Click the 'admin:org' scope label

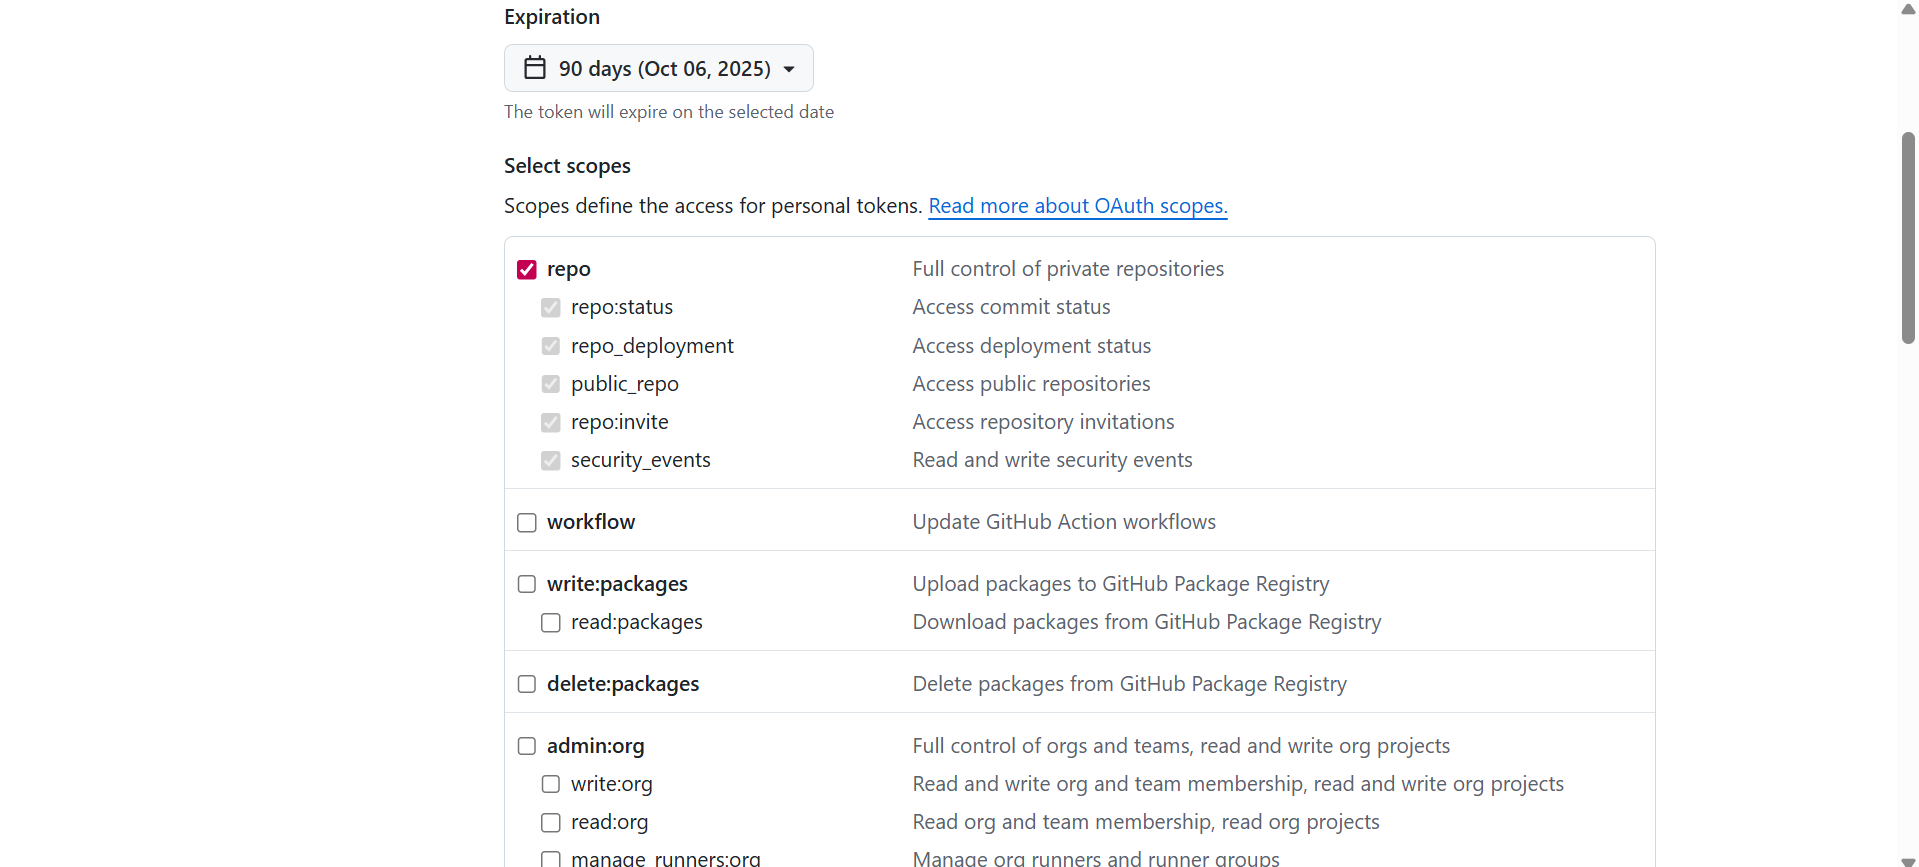coord(595,746)
